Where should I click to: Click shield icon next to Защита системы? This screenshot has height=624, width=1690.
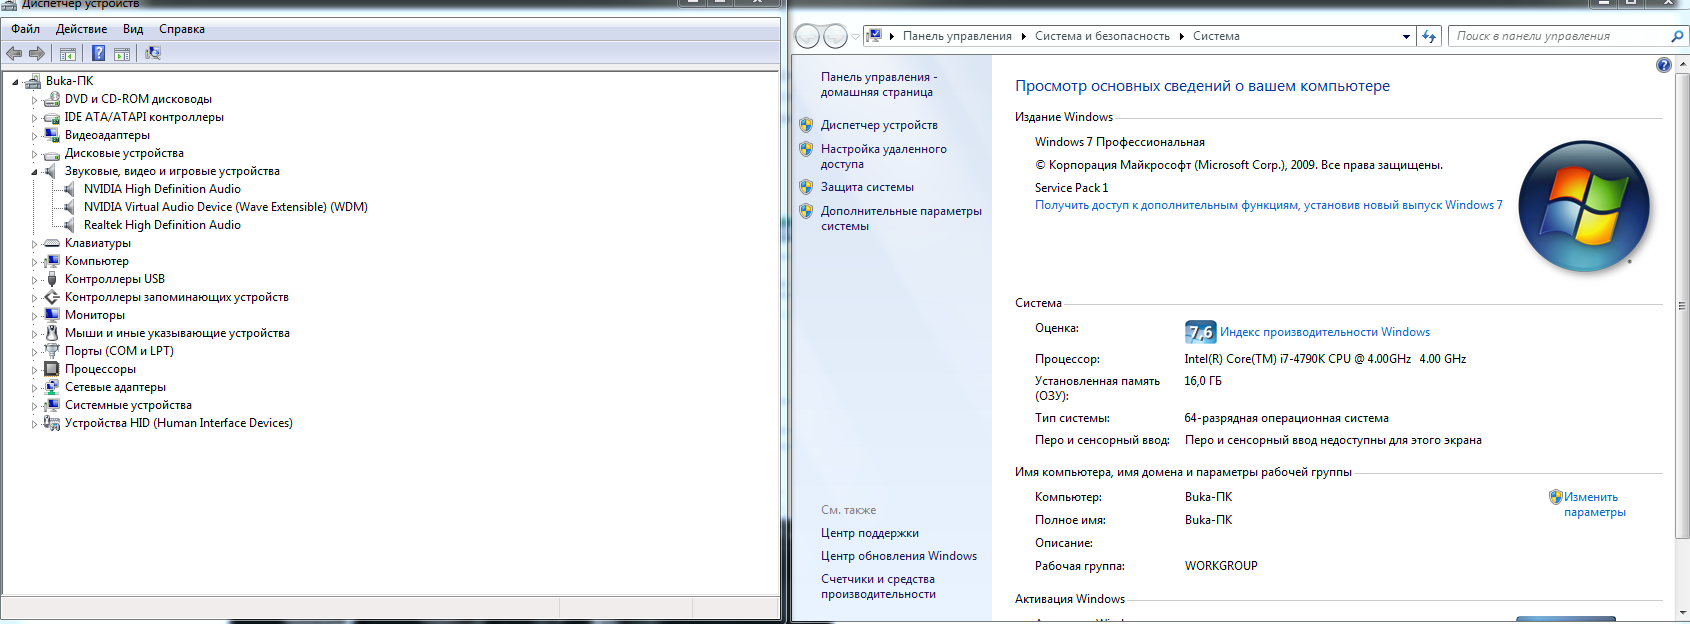pyautogui.click(x=806, y=187)
